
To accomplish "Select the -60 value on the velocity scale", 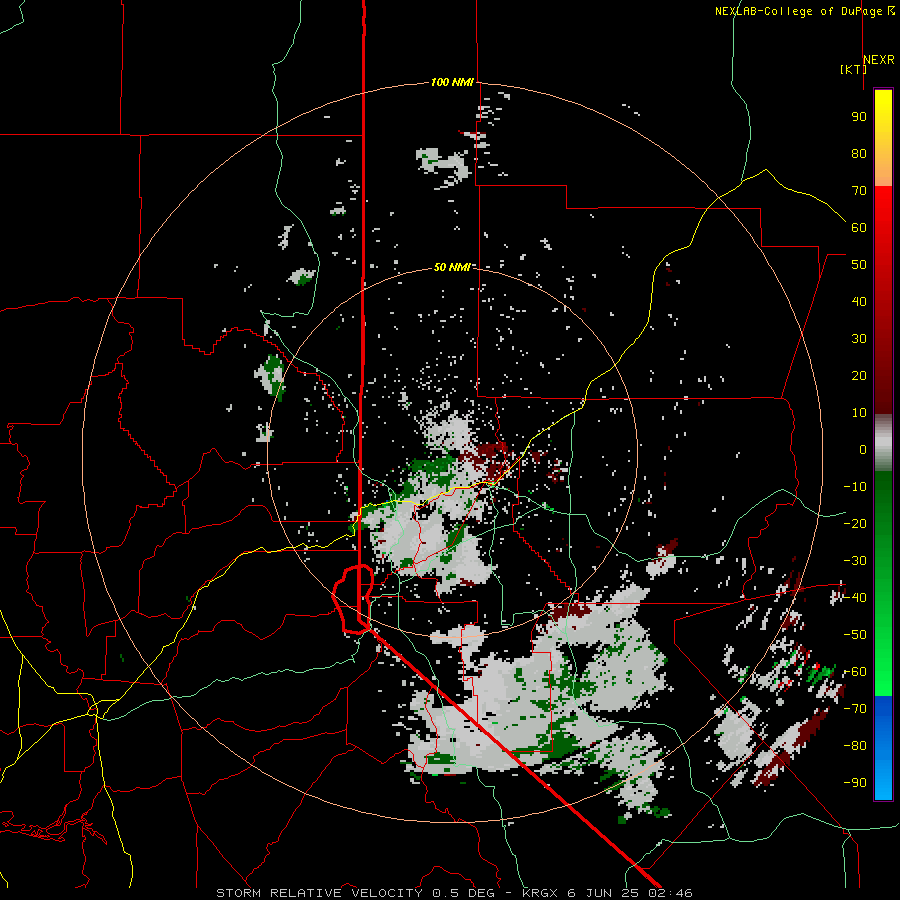I will tap(855, 672).
